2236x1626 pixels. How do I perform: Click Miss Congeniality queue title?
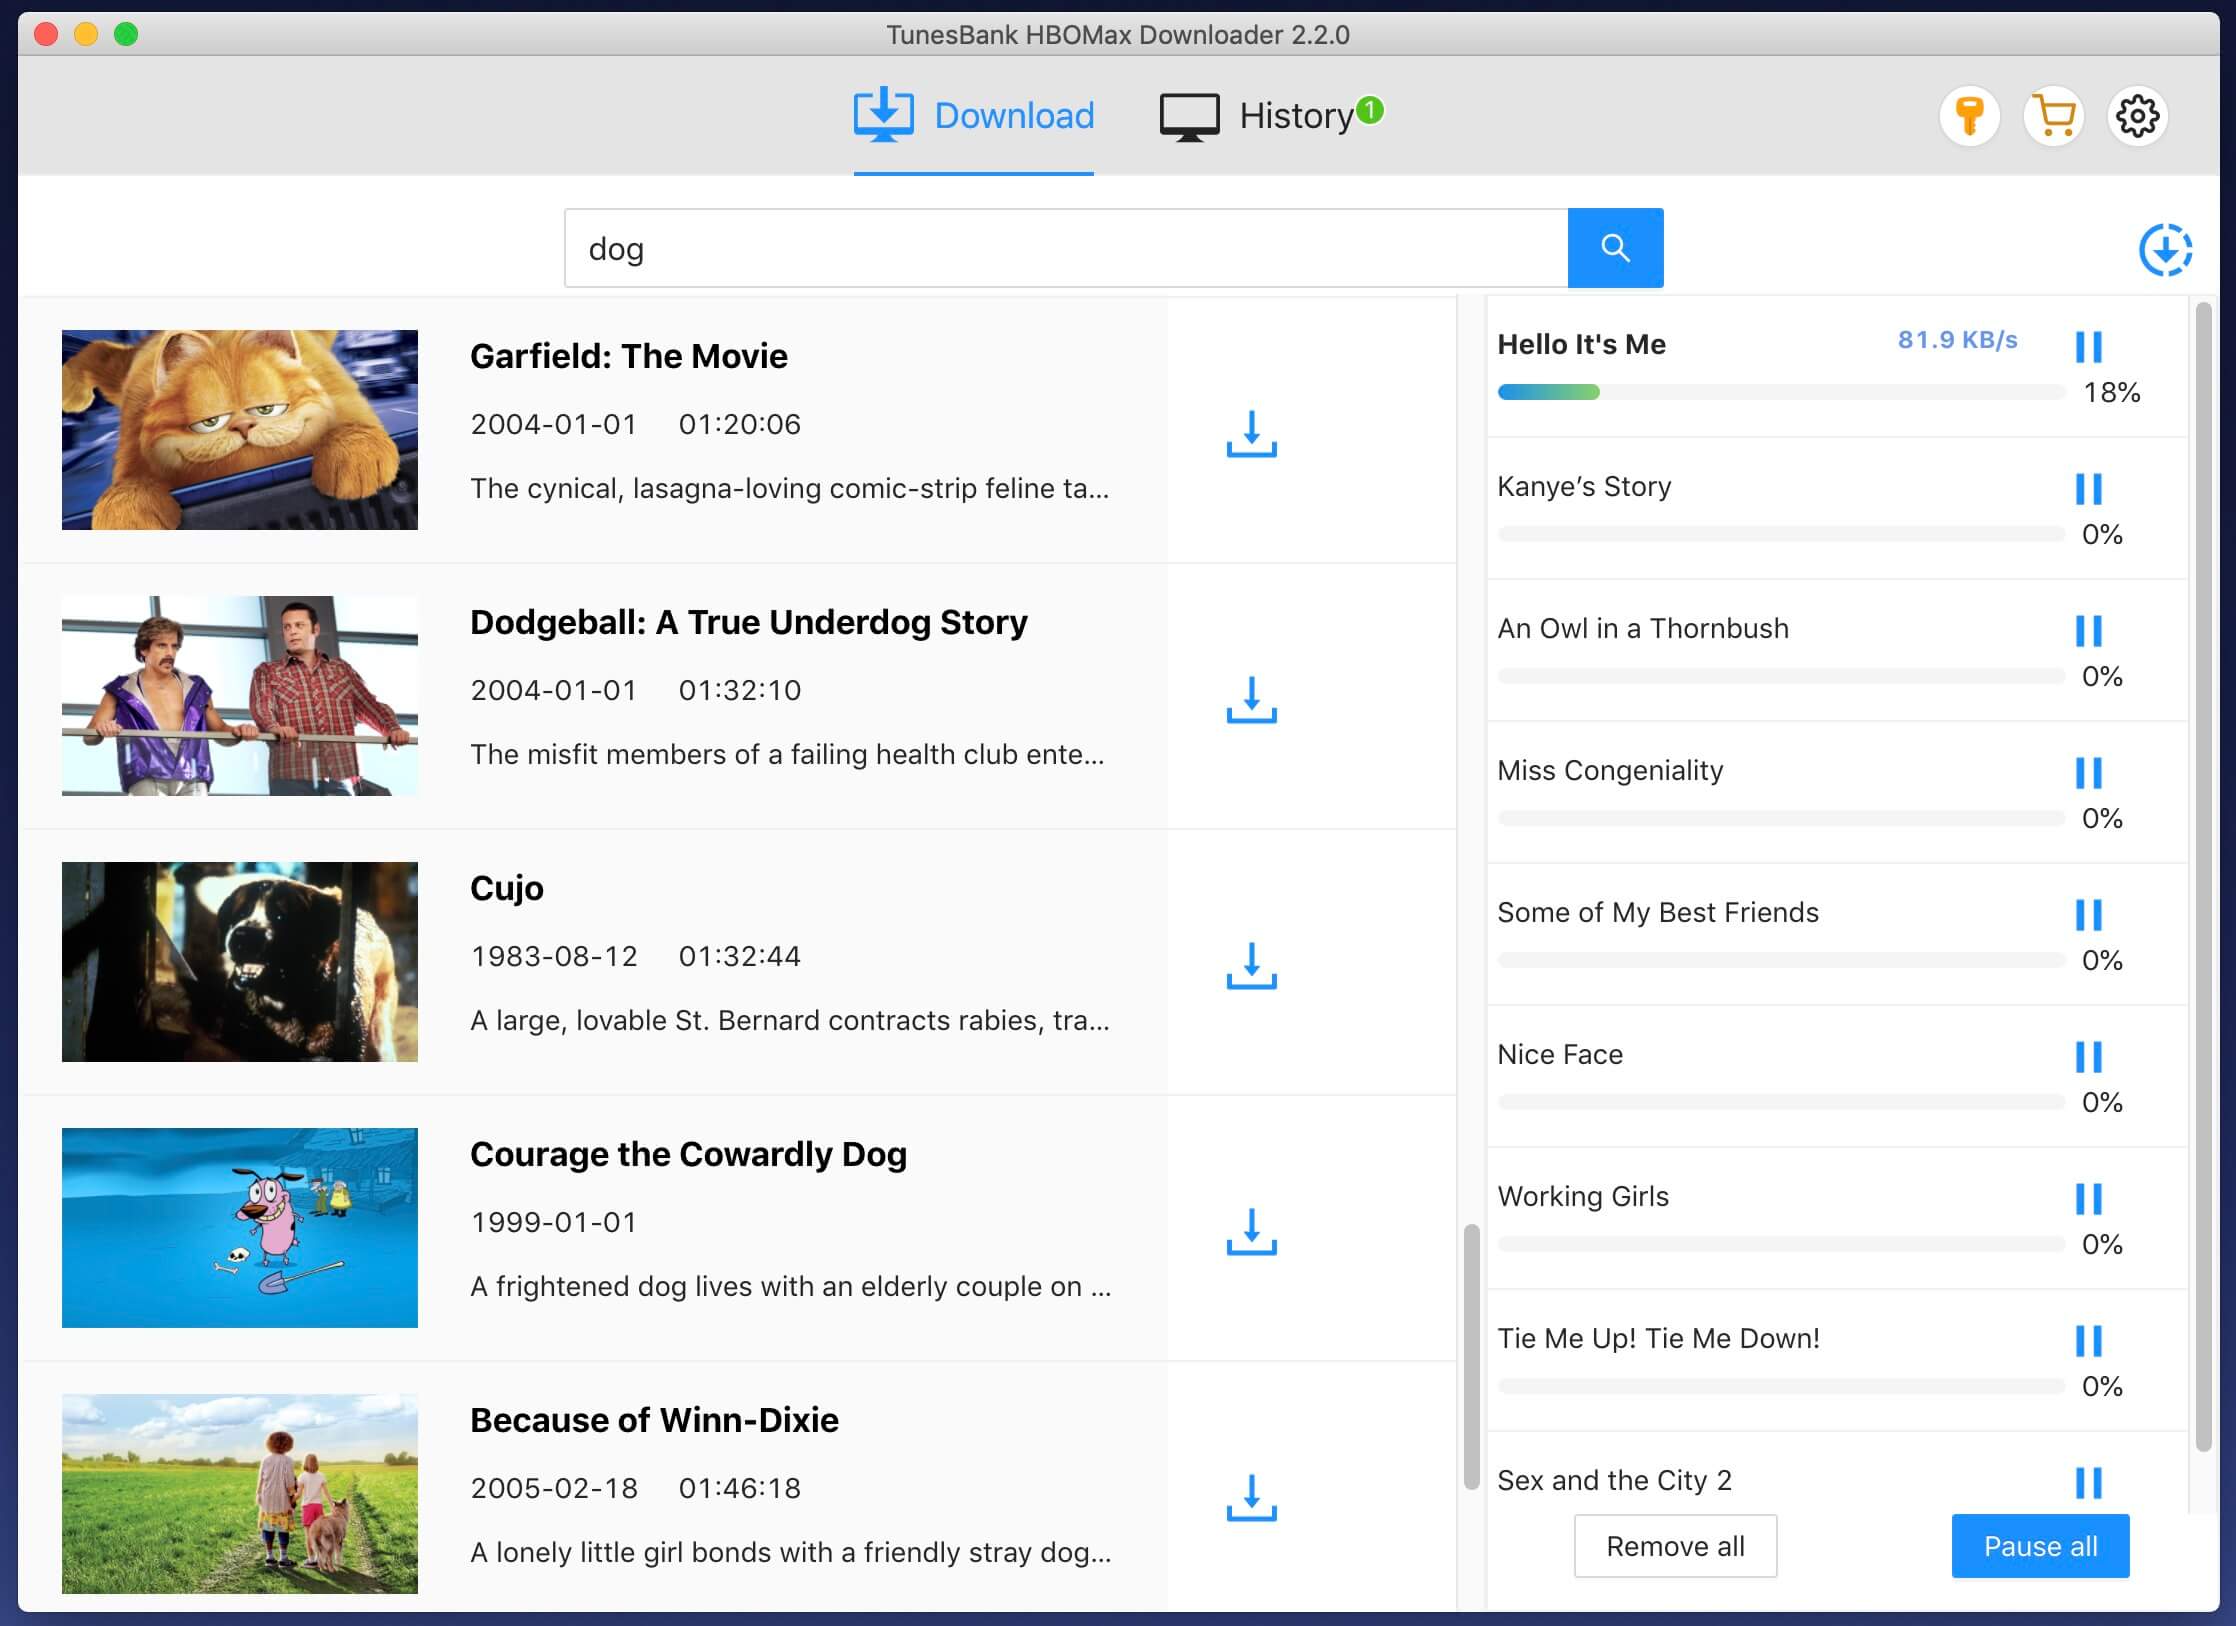(1610, 771)
